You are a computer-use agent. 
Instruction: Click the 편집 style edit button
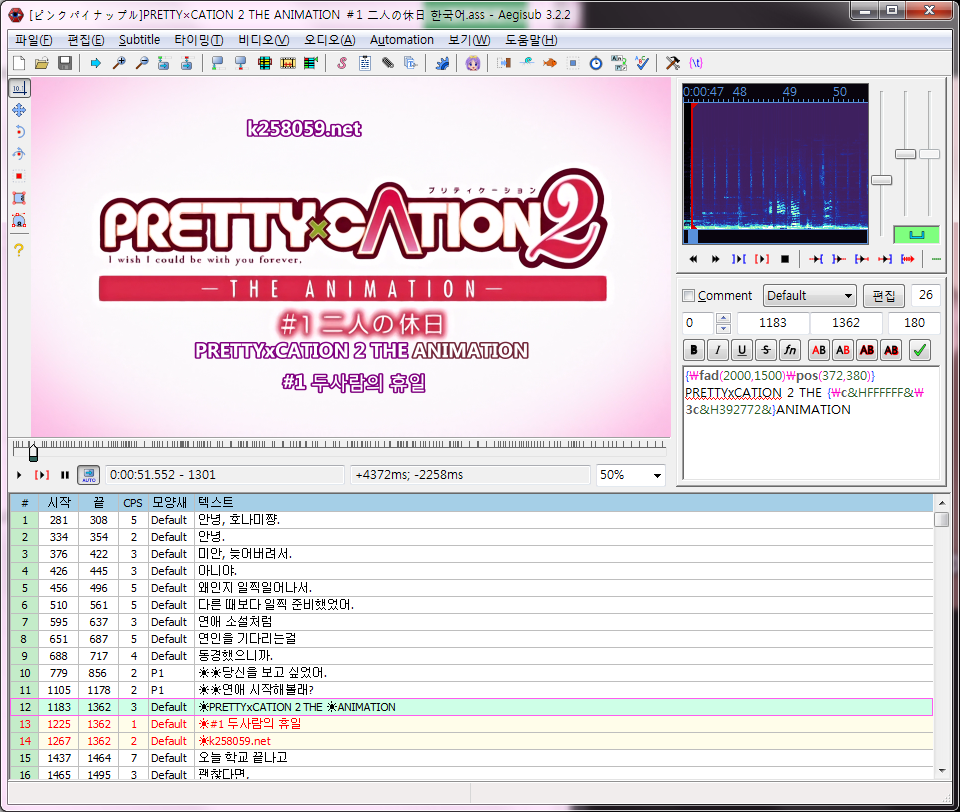[x=883, y=296]
